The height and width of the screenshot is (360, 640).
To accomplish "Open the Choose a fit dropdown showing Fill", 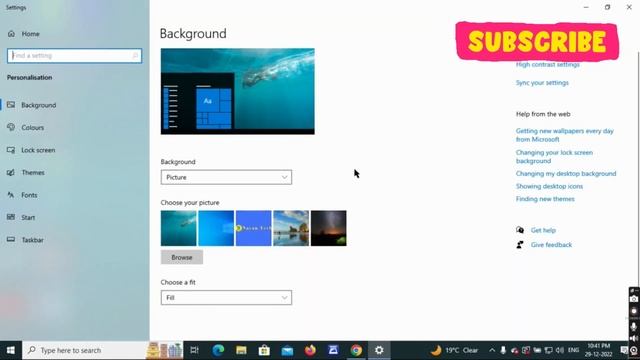I will 226,298.
